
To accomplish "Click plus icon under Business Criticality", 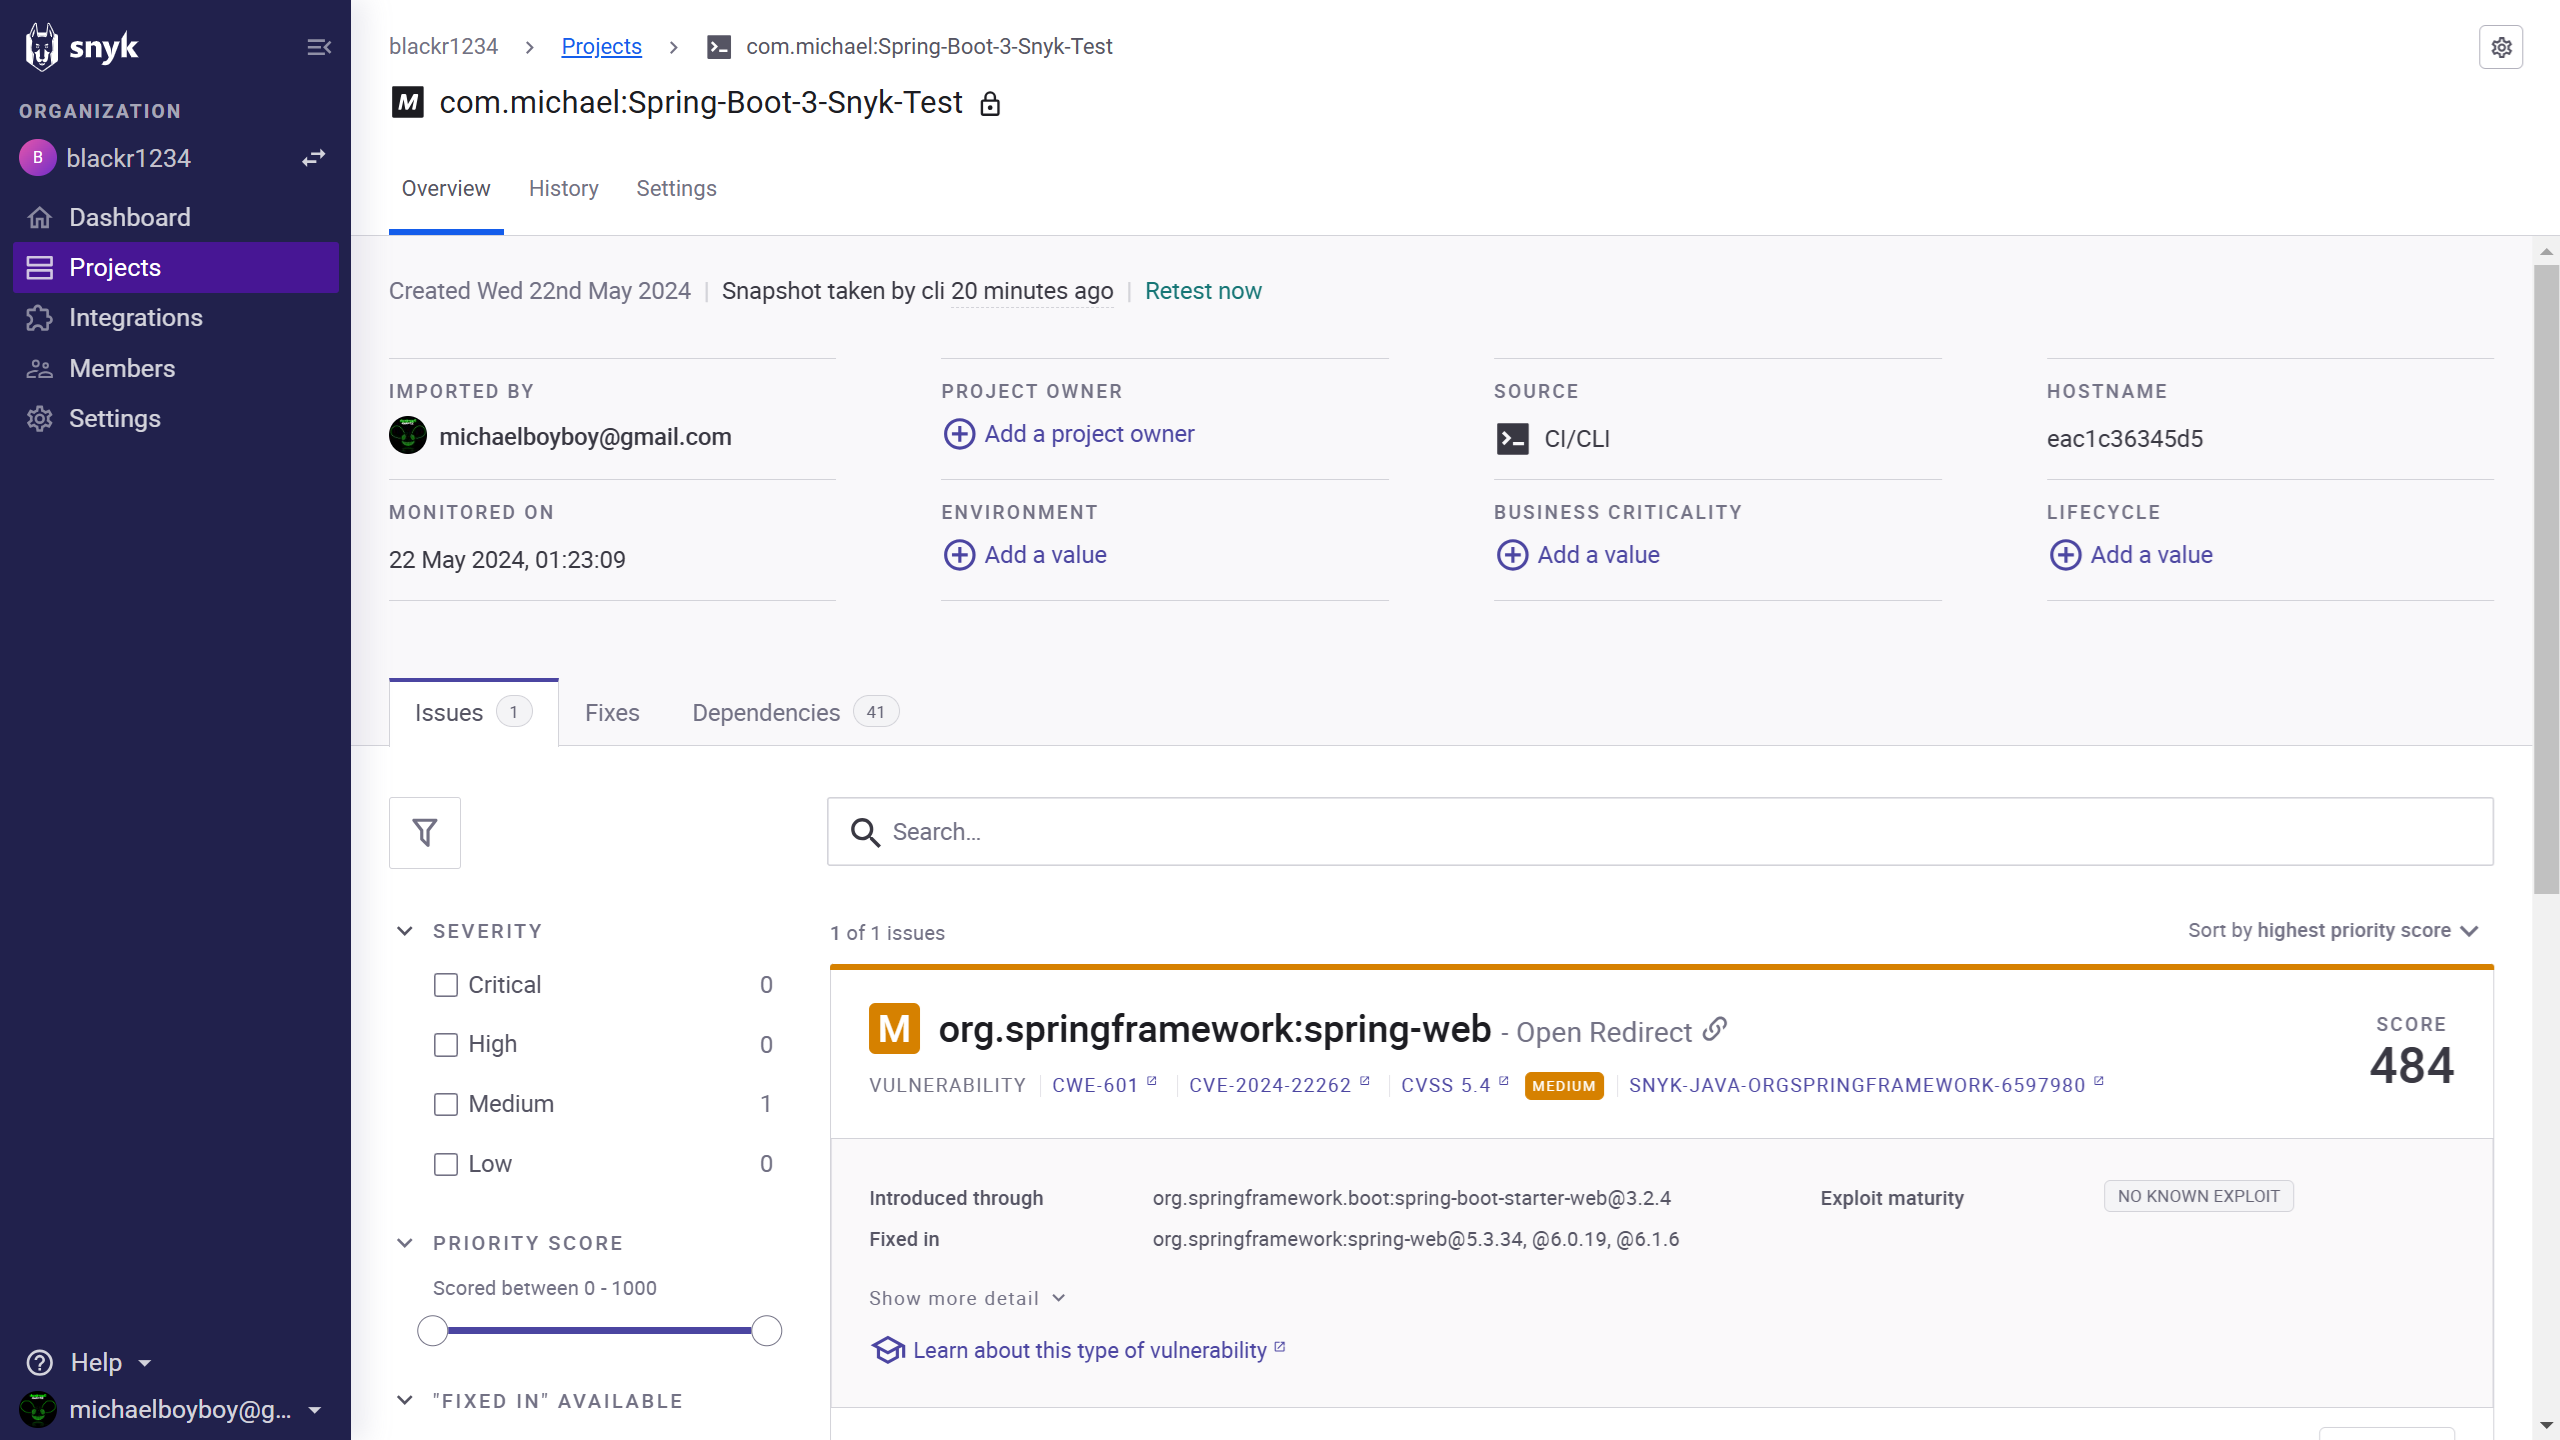I will coord(1512,555).
